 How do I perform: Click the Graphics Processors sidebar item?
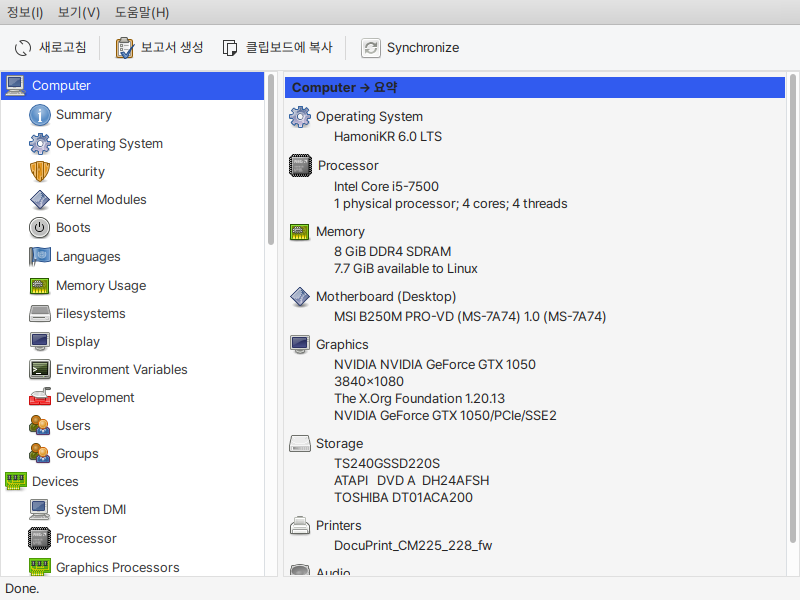(x=117, y=568)
